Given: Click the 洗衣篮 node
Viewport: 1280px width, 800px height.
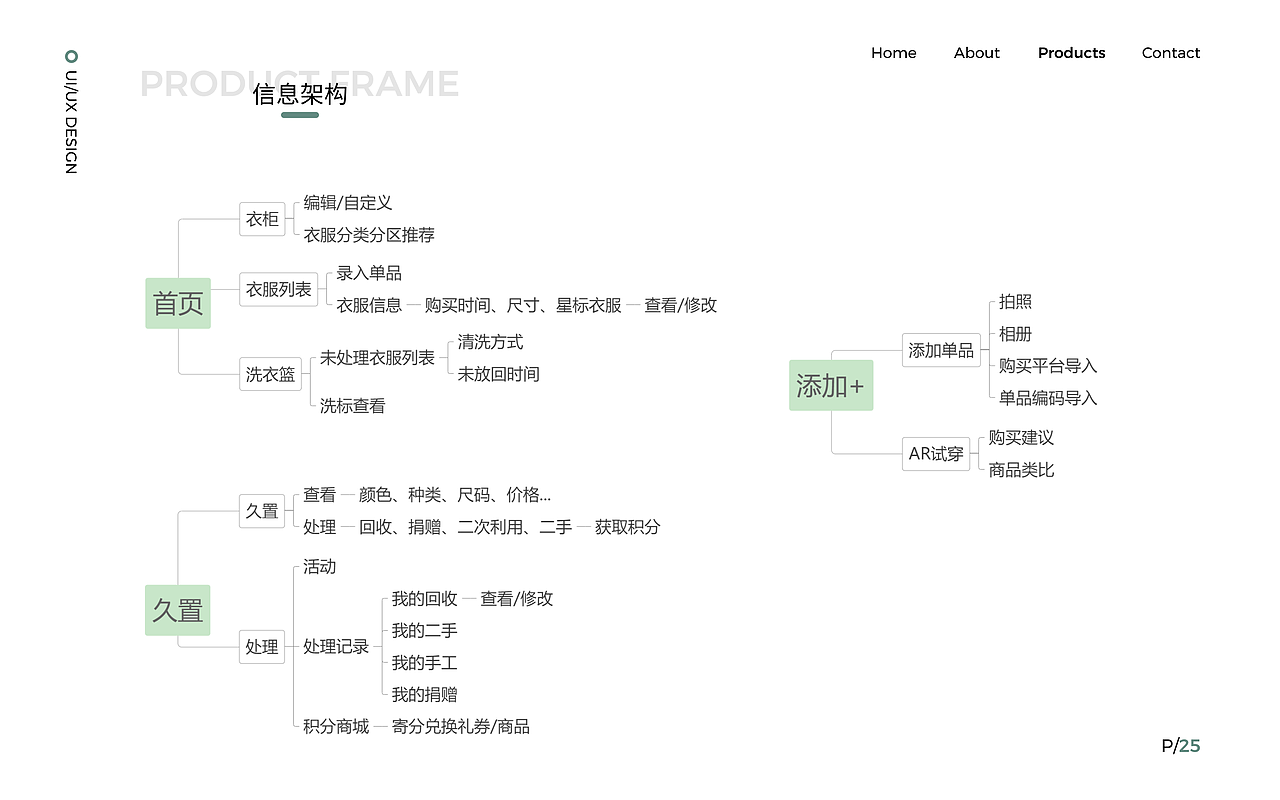Looking at the screenshot, I should [270, 373].
